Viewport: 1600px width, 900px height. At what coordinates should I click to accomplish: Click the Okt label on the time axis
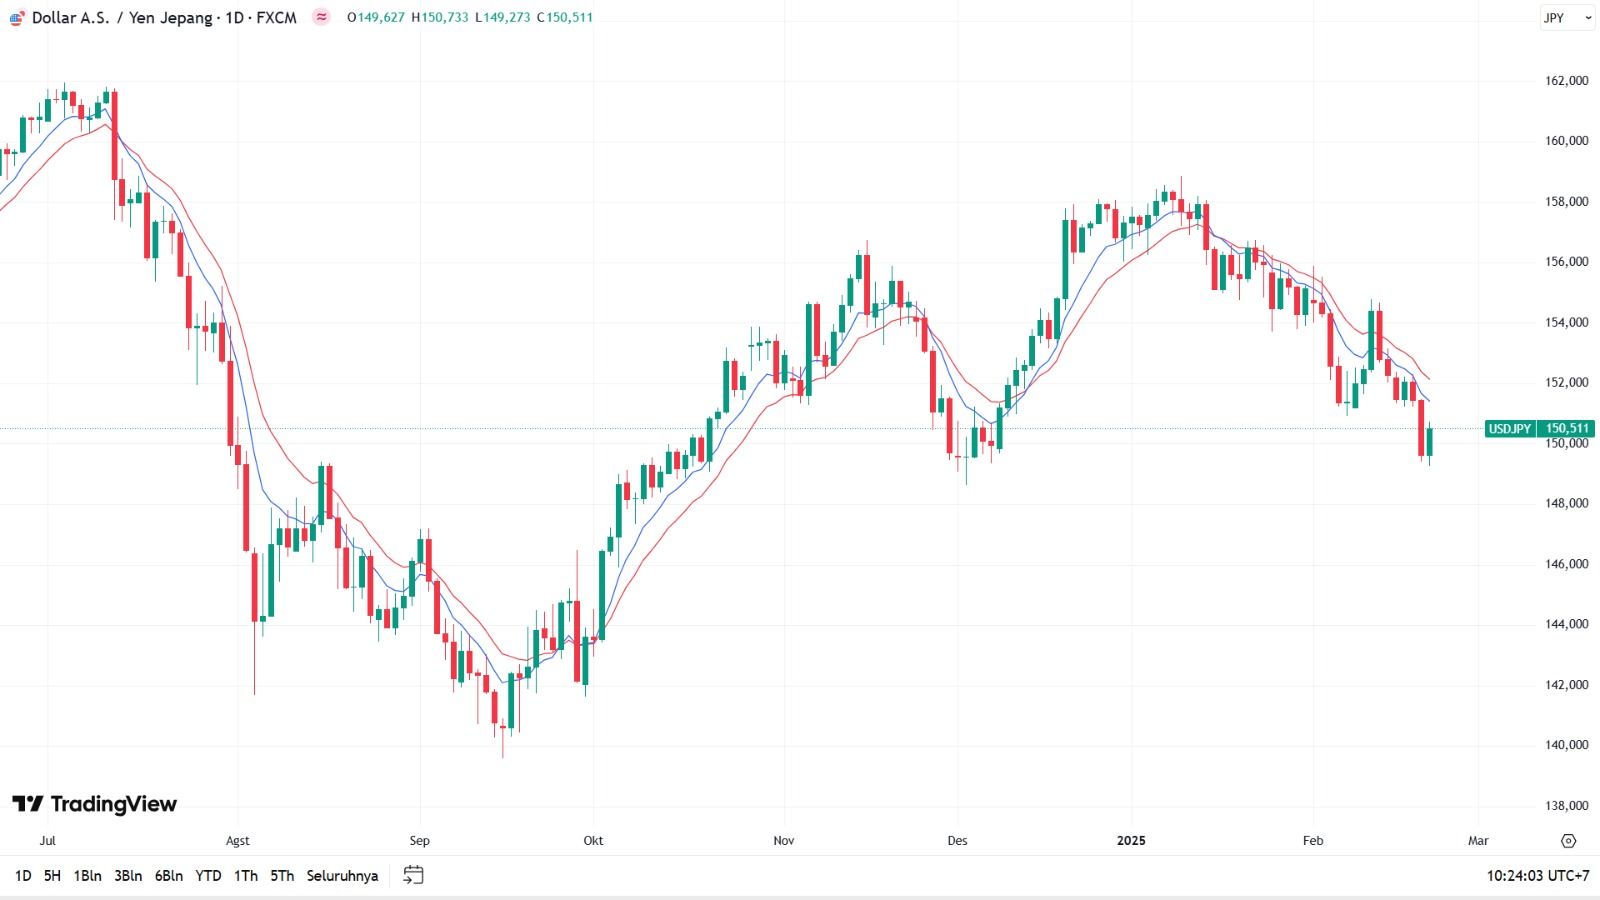(x=594, y=841)
